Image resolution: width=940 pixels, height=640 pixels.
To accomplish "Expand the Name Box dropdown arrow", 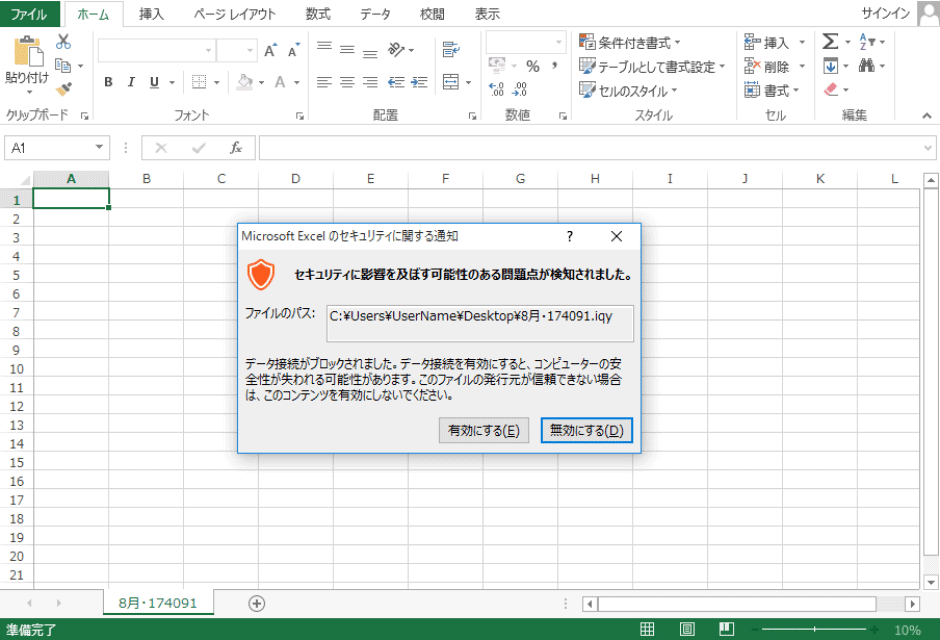I will tap(99, 148).
